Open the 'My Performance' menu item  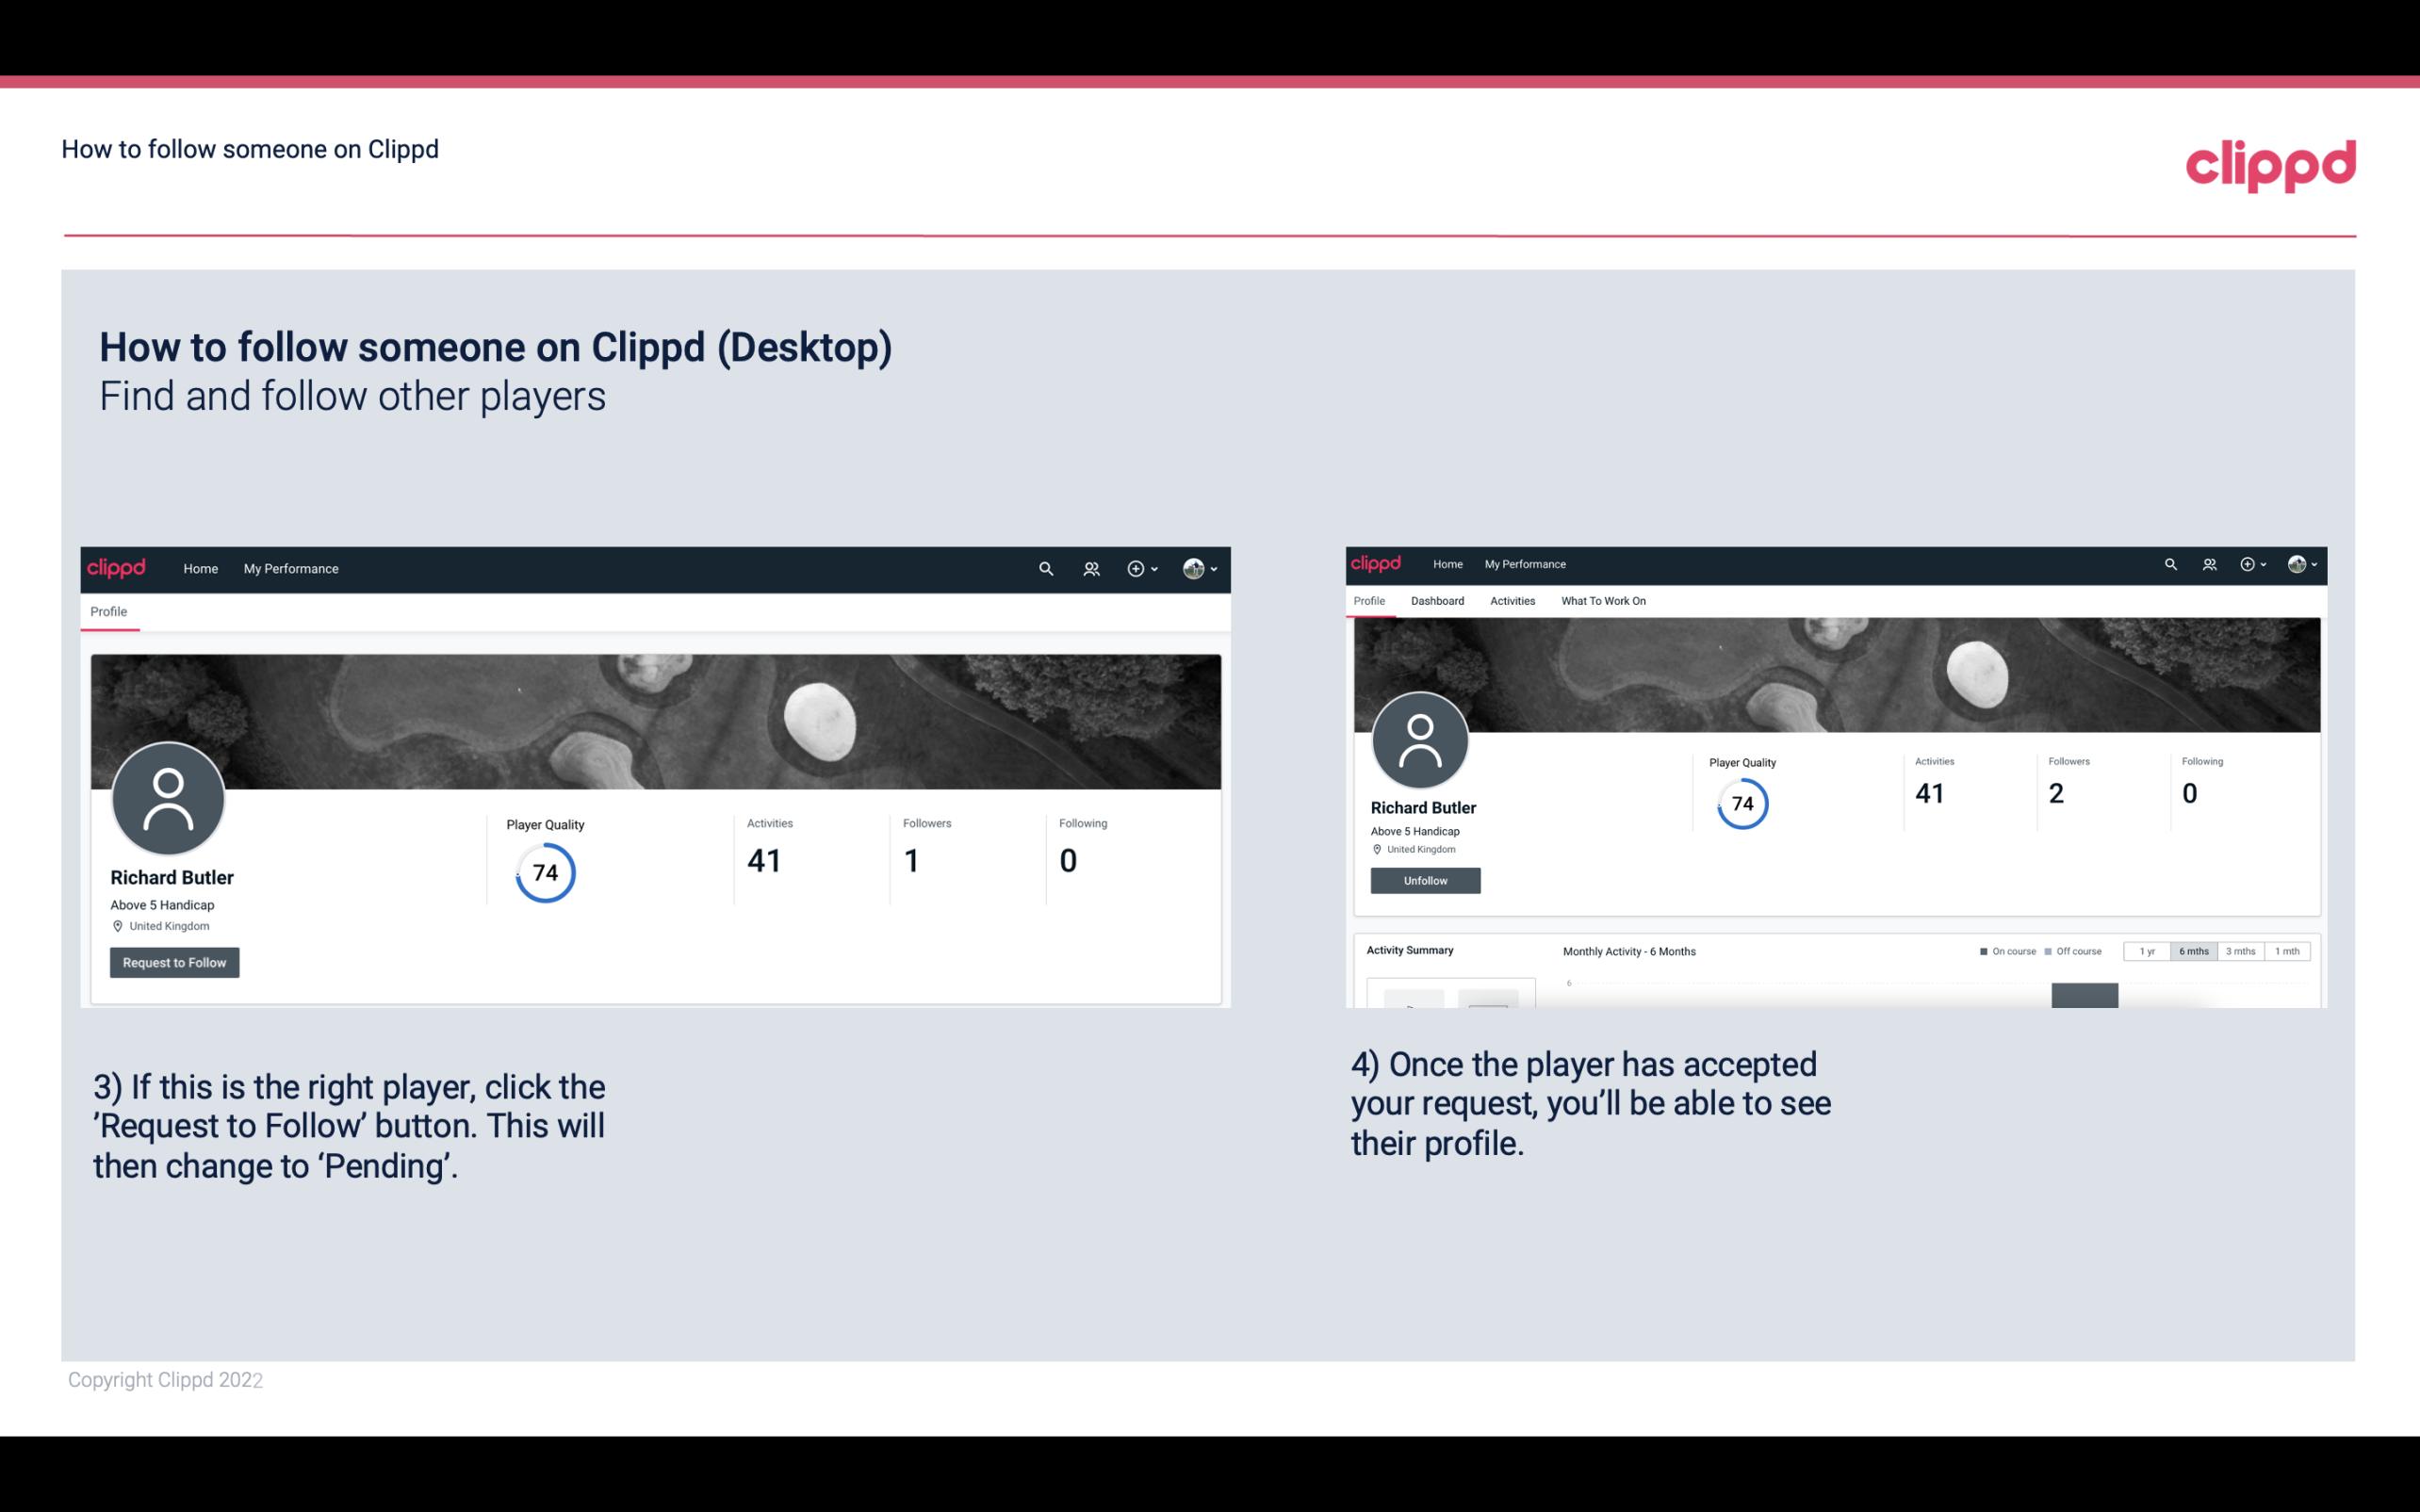point(289,568)
